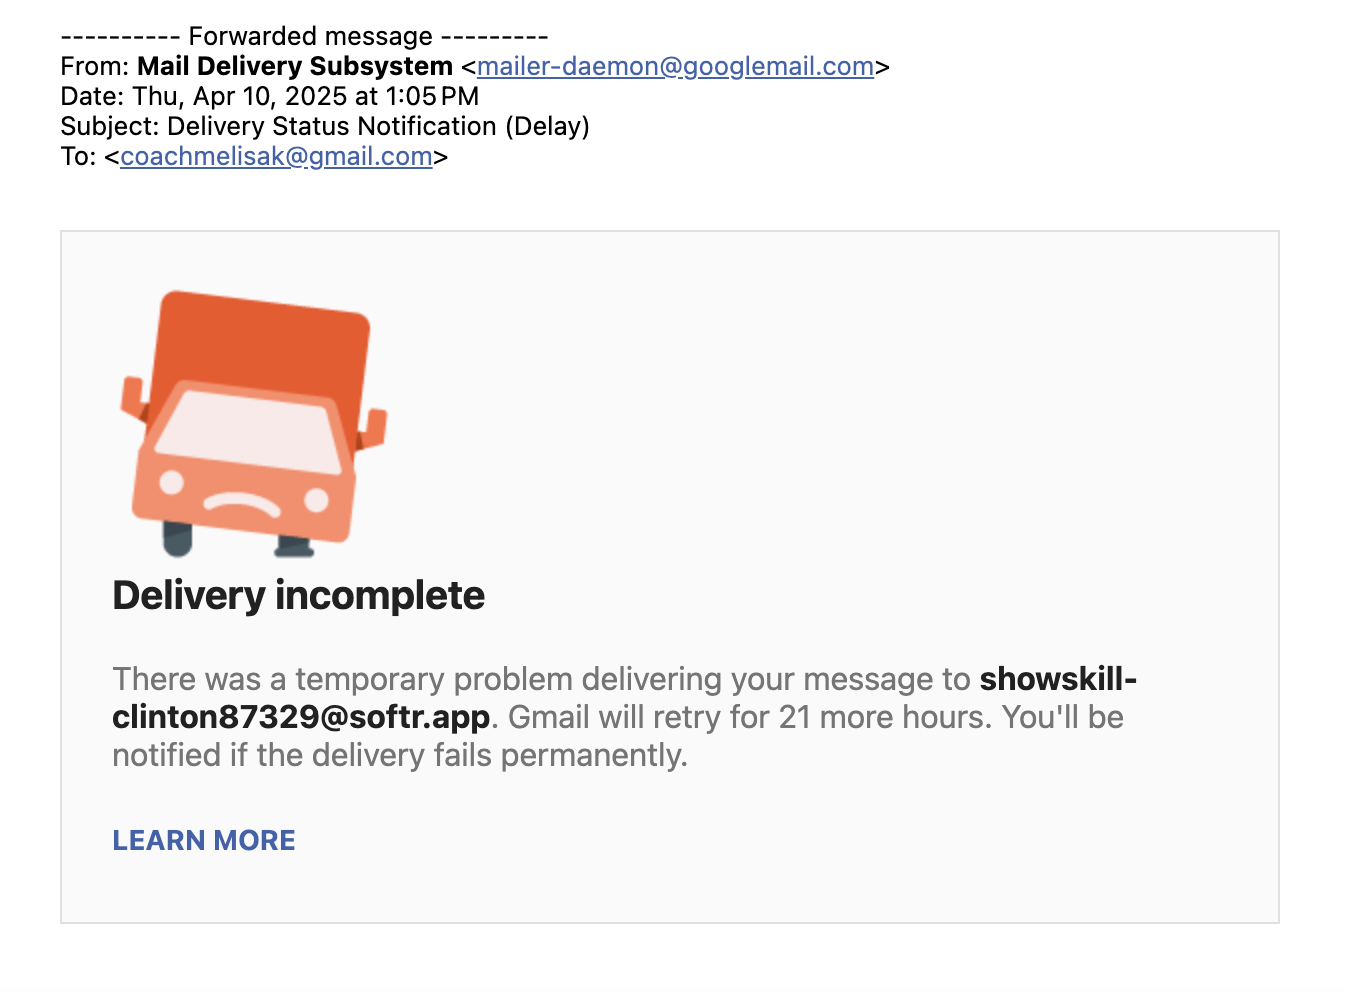Open the coachmelisak@gmail.com recipient link
The height and width of the screenshot is (994, 1346).
point(276,157)
